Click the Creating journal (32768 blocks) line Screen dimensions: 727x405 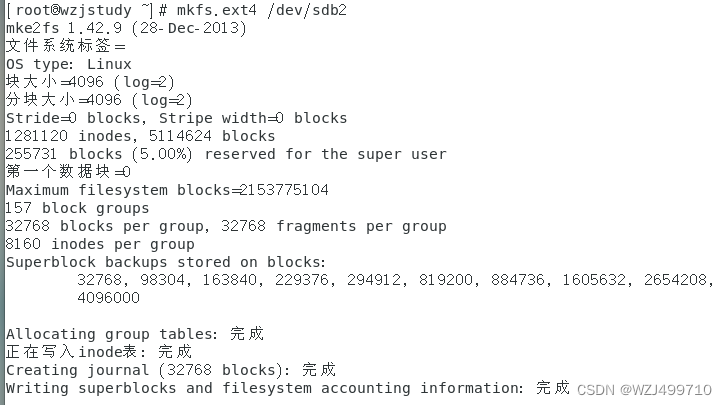[171, 370]
